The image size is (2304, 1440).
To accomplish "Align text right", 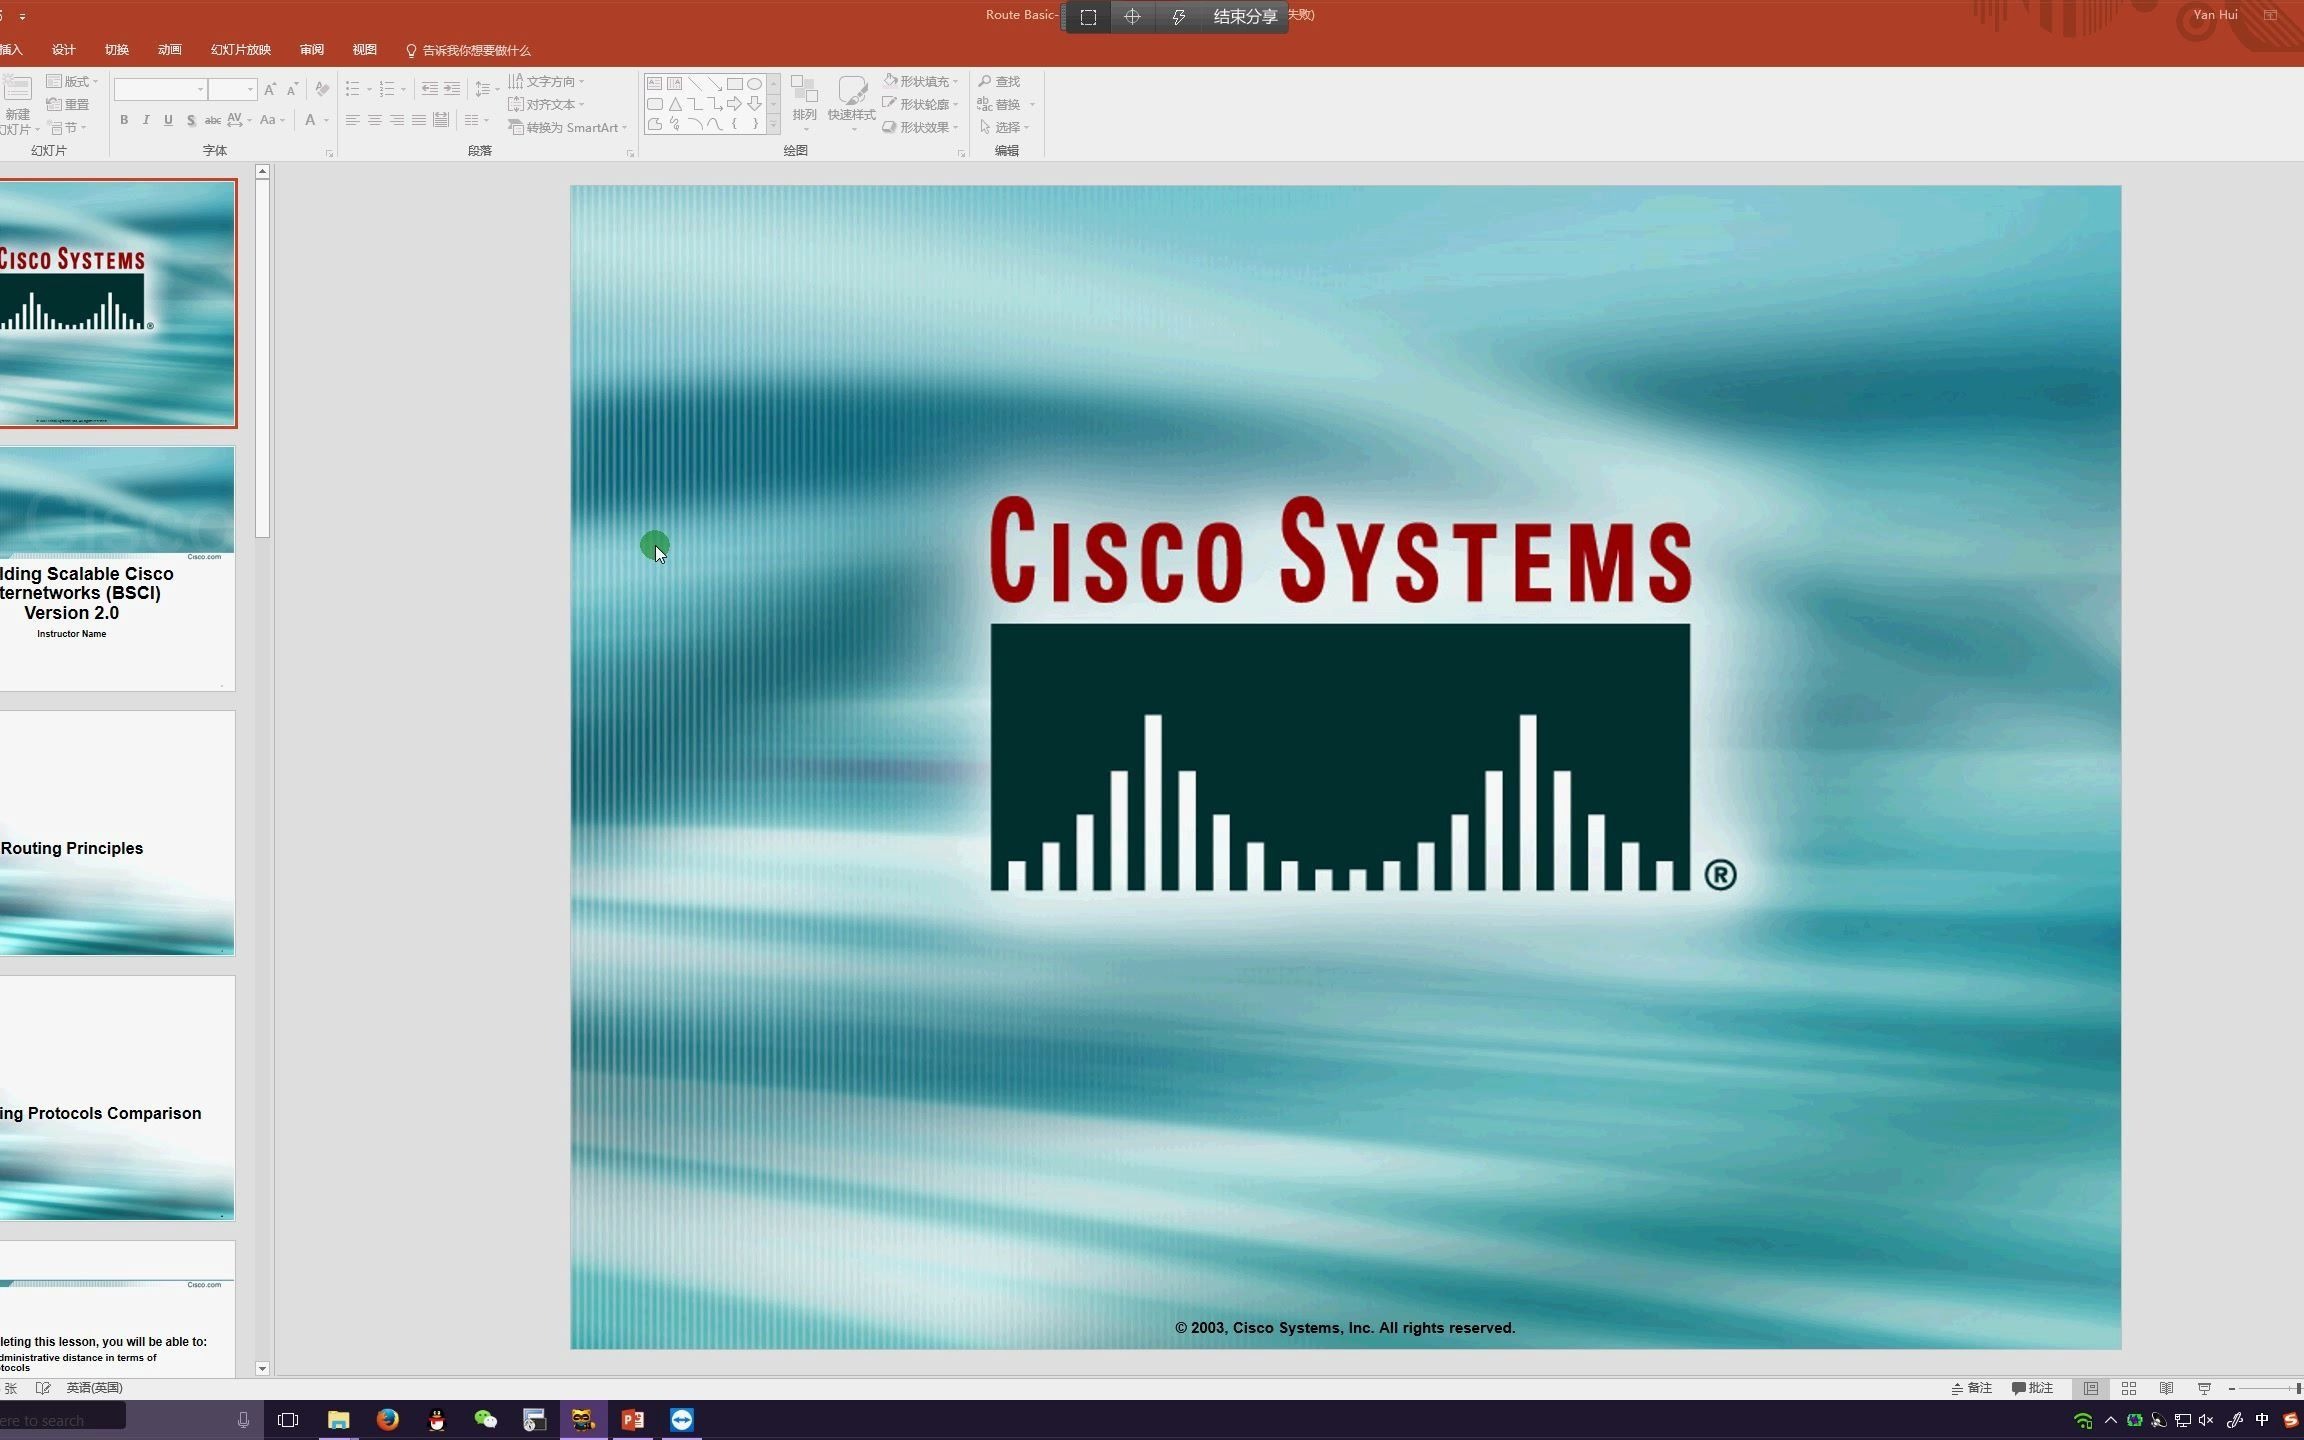I will click(x=396, y=120).
